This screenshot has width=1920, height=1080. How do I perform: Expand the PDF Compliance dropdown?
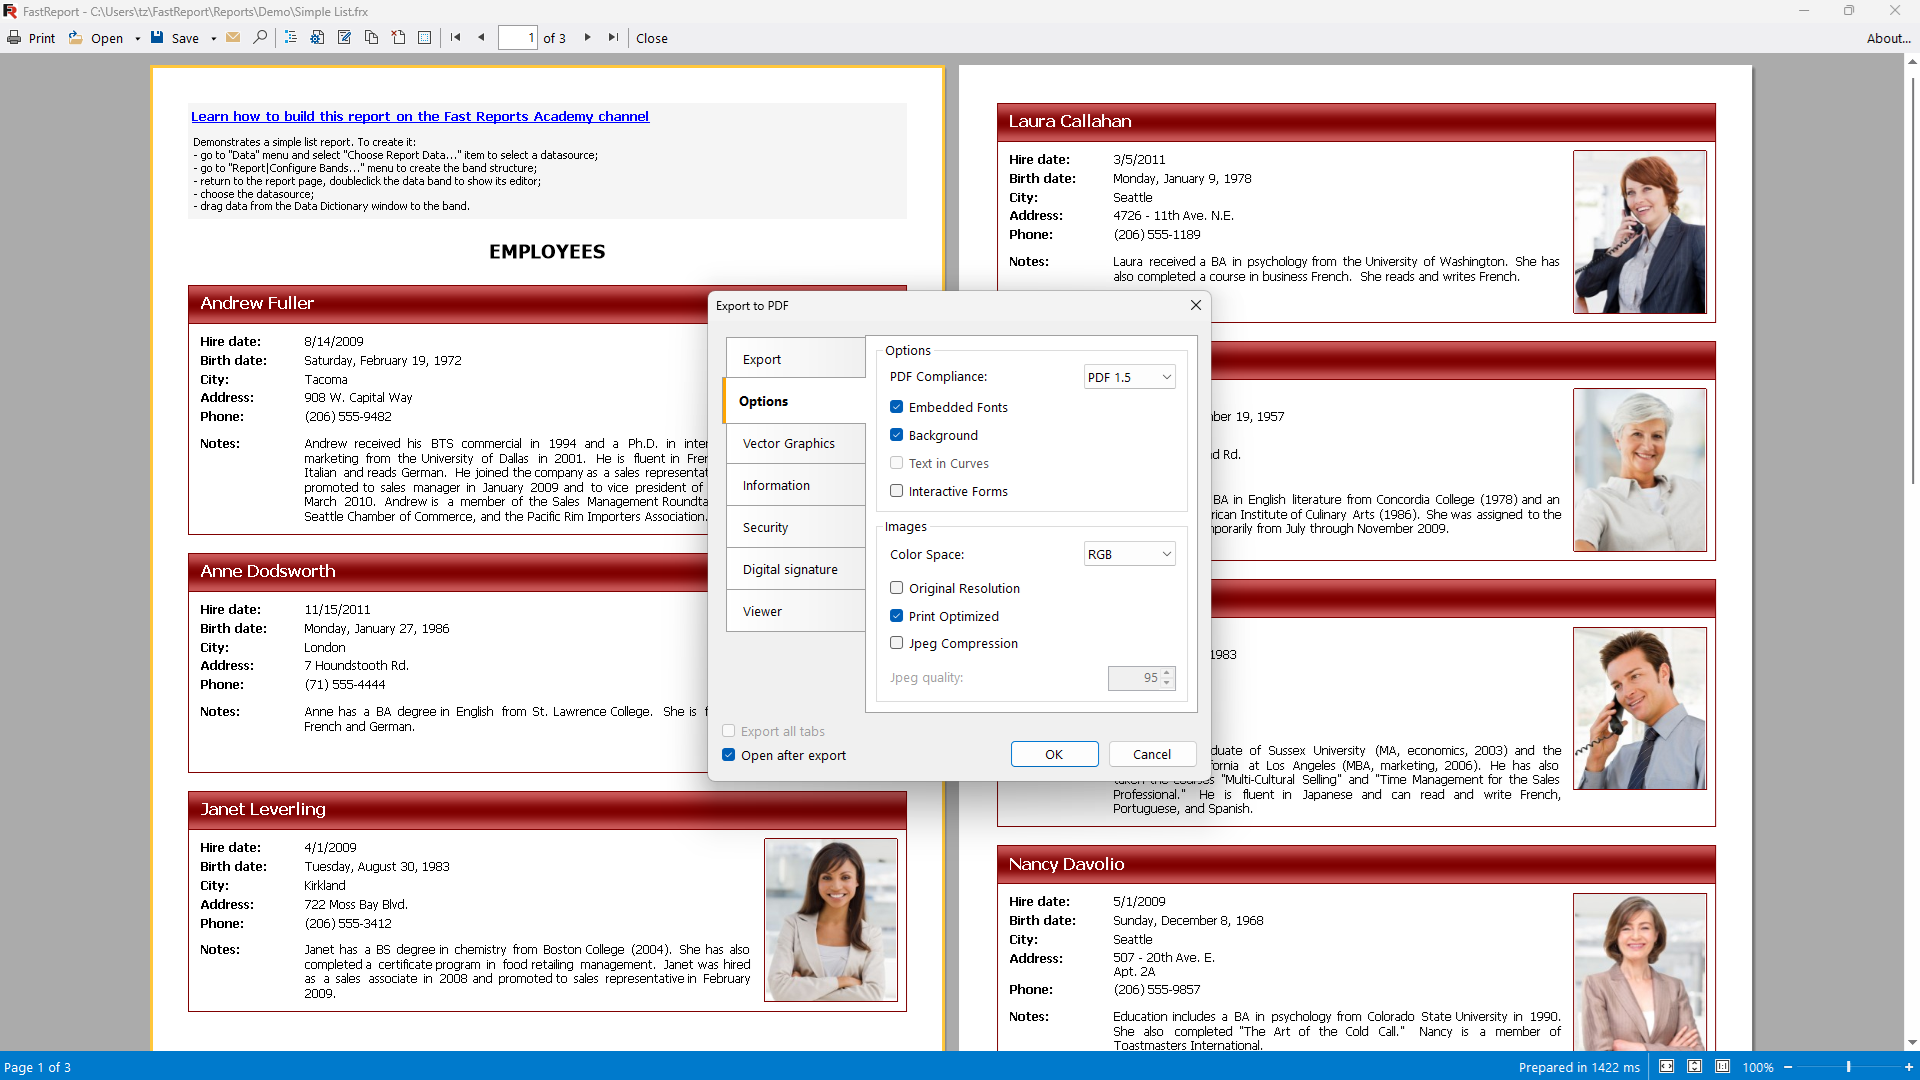pyautogui.click(x=1129, y=377)
